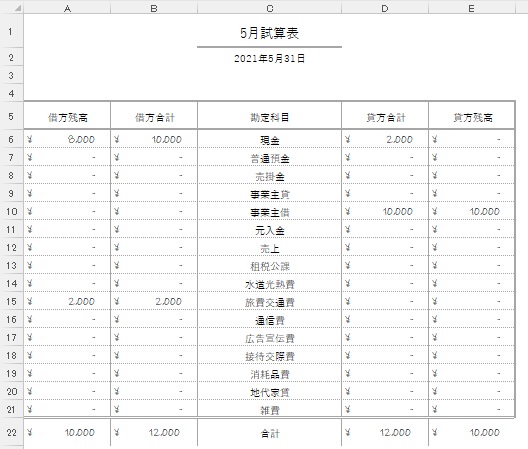Image resolution: width=528 pixels, height=449 pixels.
Task: Select the 旅費交通費 account cell
Action: click(269, 301)
